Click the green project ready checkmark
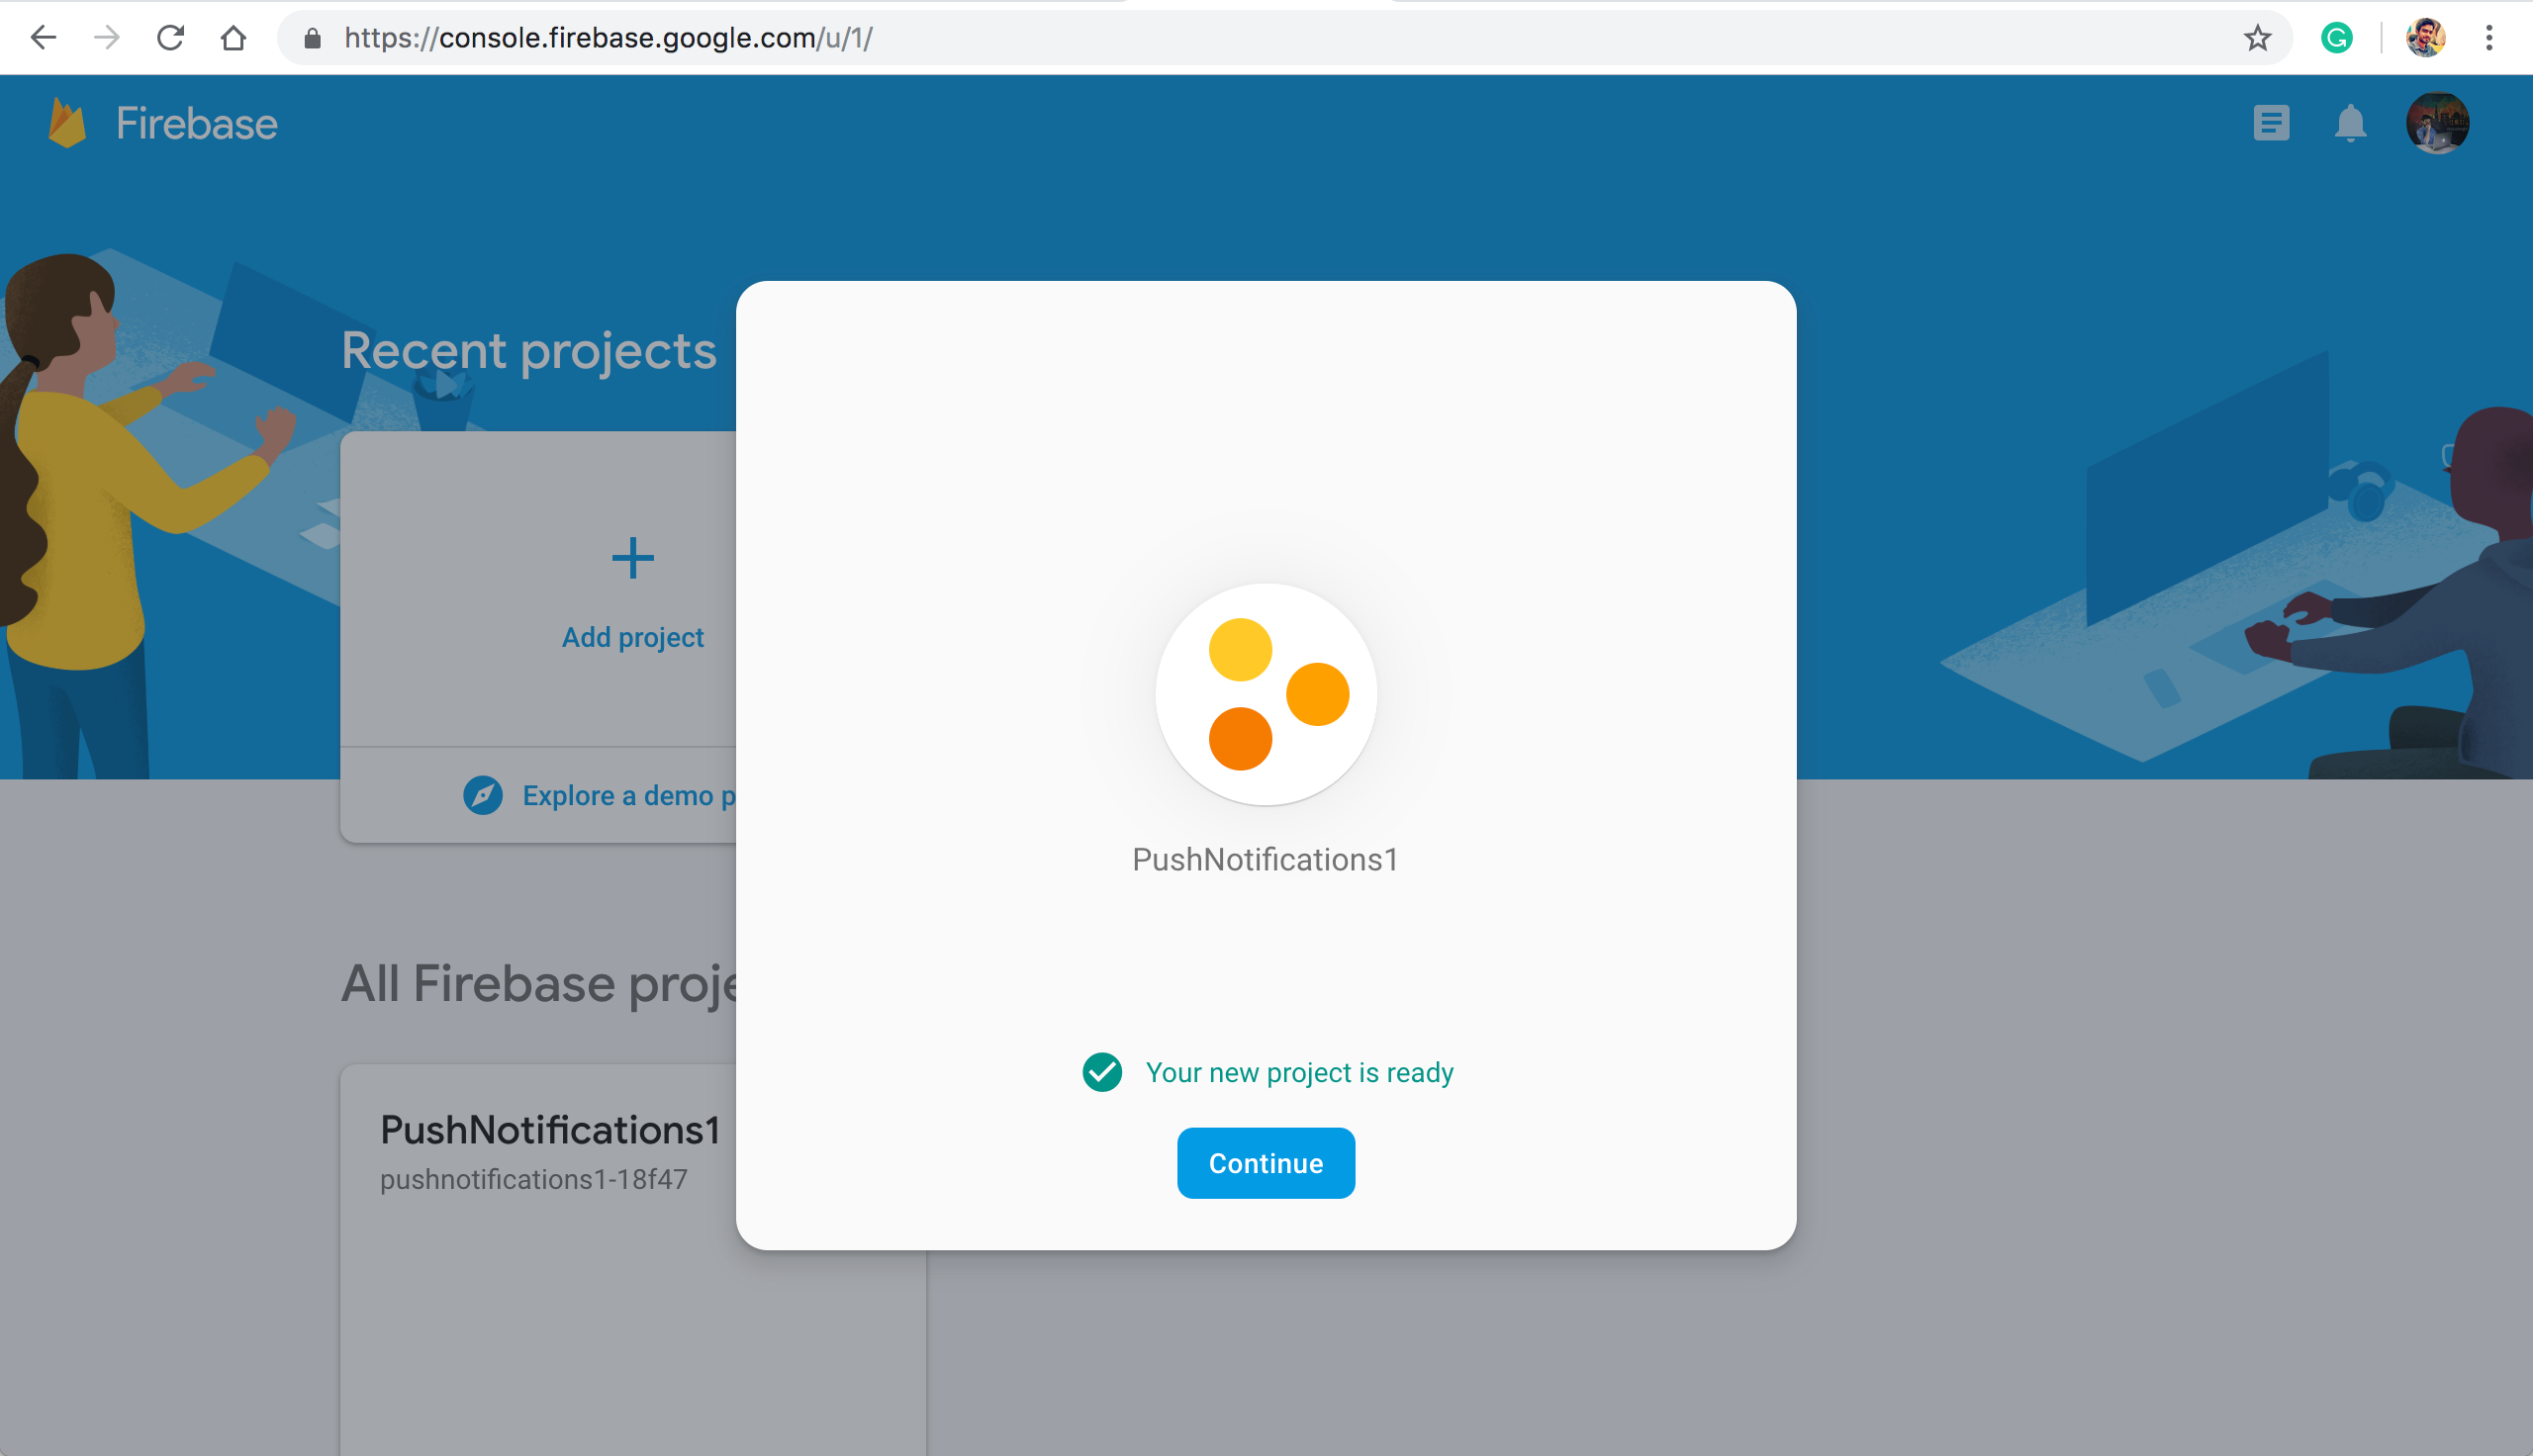The image size is (2533, 1456). pyautogui.click(x=1102, y=1072)
